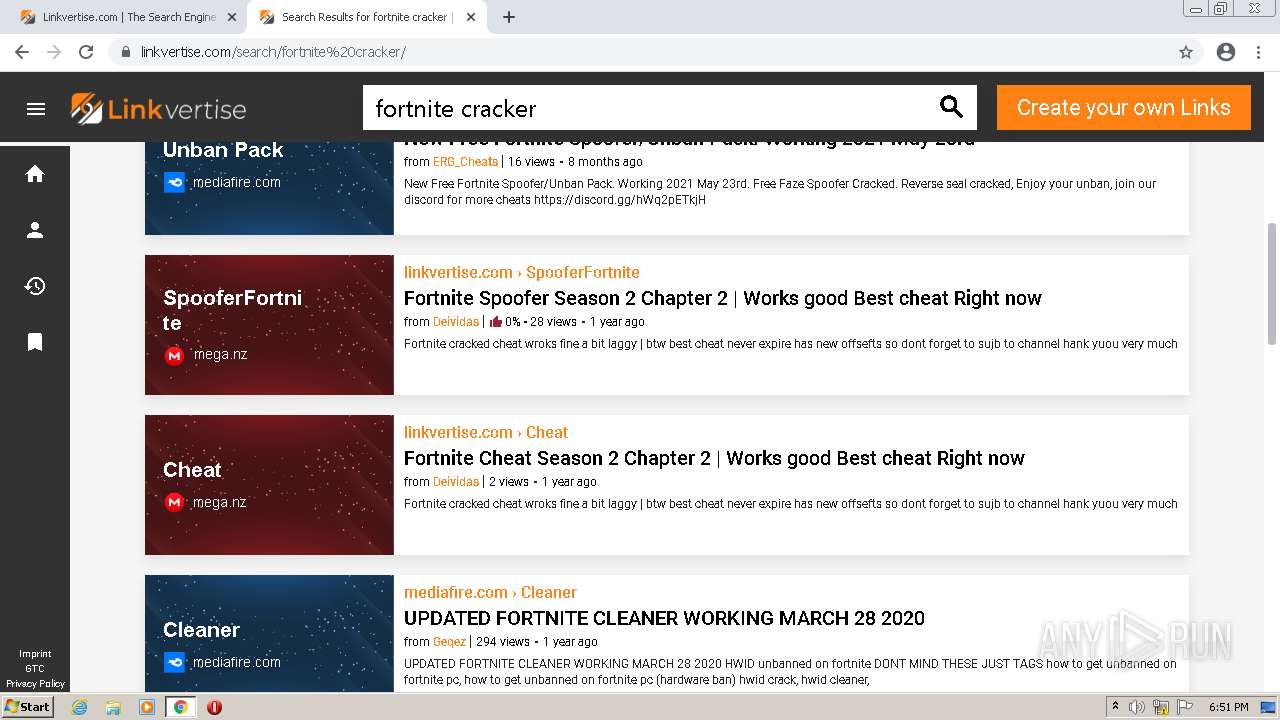This screenshot has height=720, width=1280.
Task: Open the SpooferFortnite thumbnail card
Action: click(x=269, y=325)
